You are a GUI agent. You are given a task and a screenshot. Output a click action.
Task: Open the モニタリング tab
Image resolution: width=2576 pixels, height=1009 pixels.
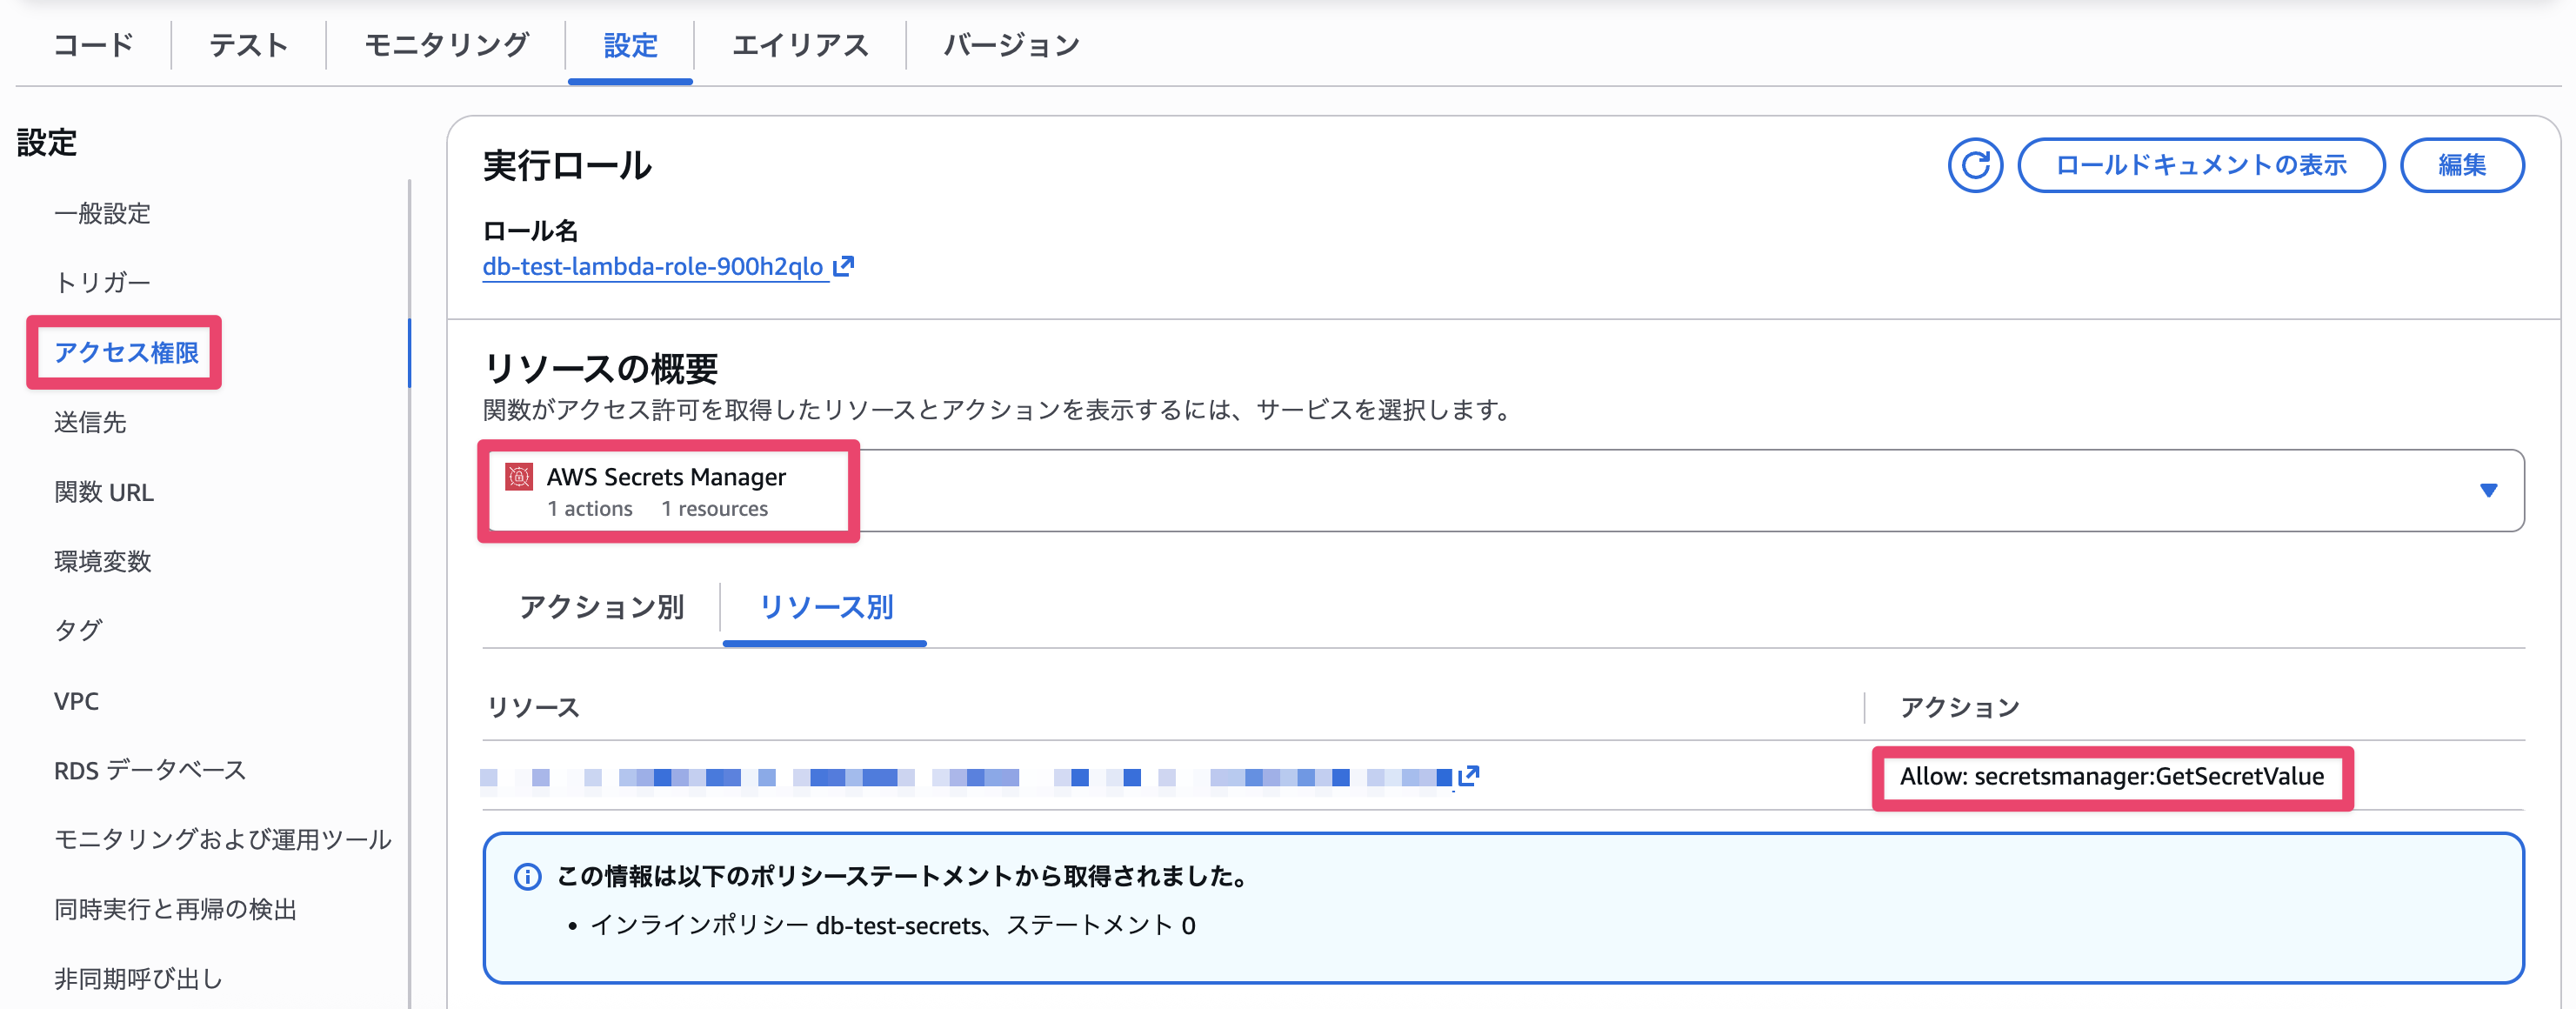click(446, 45)
